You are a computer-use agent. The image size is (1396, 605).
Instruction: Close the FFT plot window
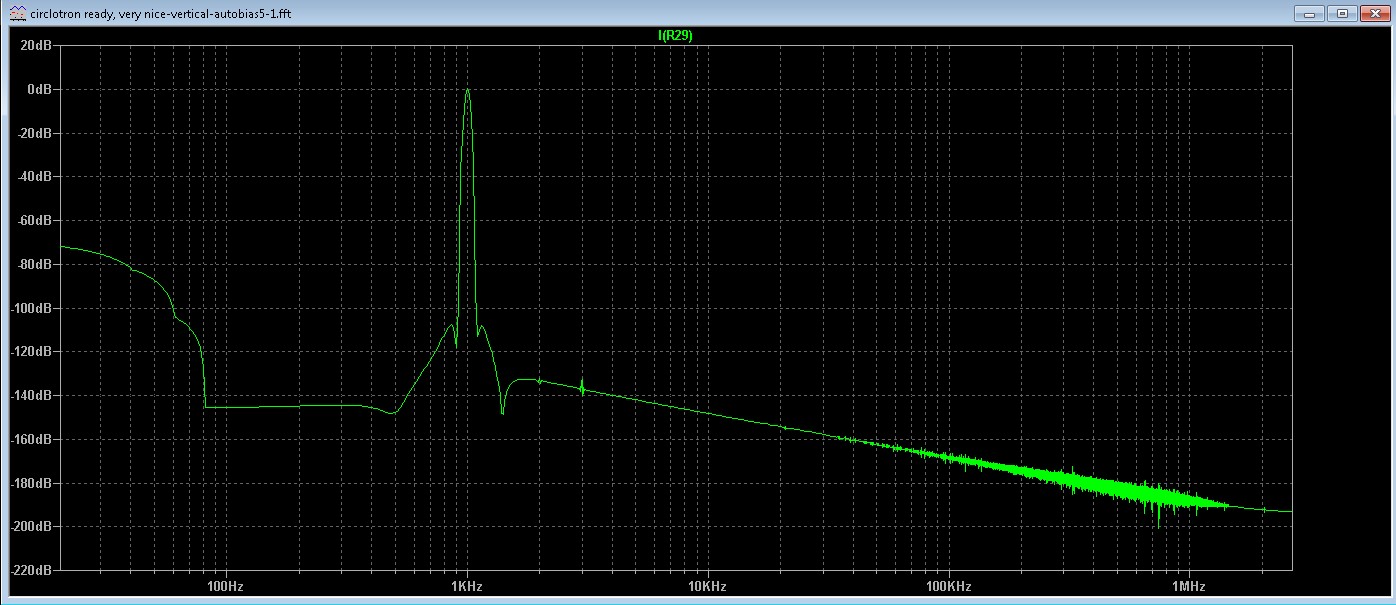(x=1374, y=14)
